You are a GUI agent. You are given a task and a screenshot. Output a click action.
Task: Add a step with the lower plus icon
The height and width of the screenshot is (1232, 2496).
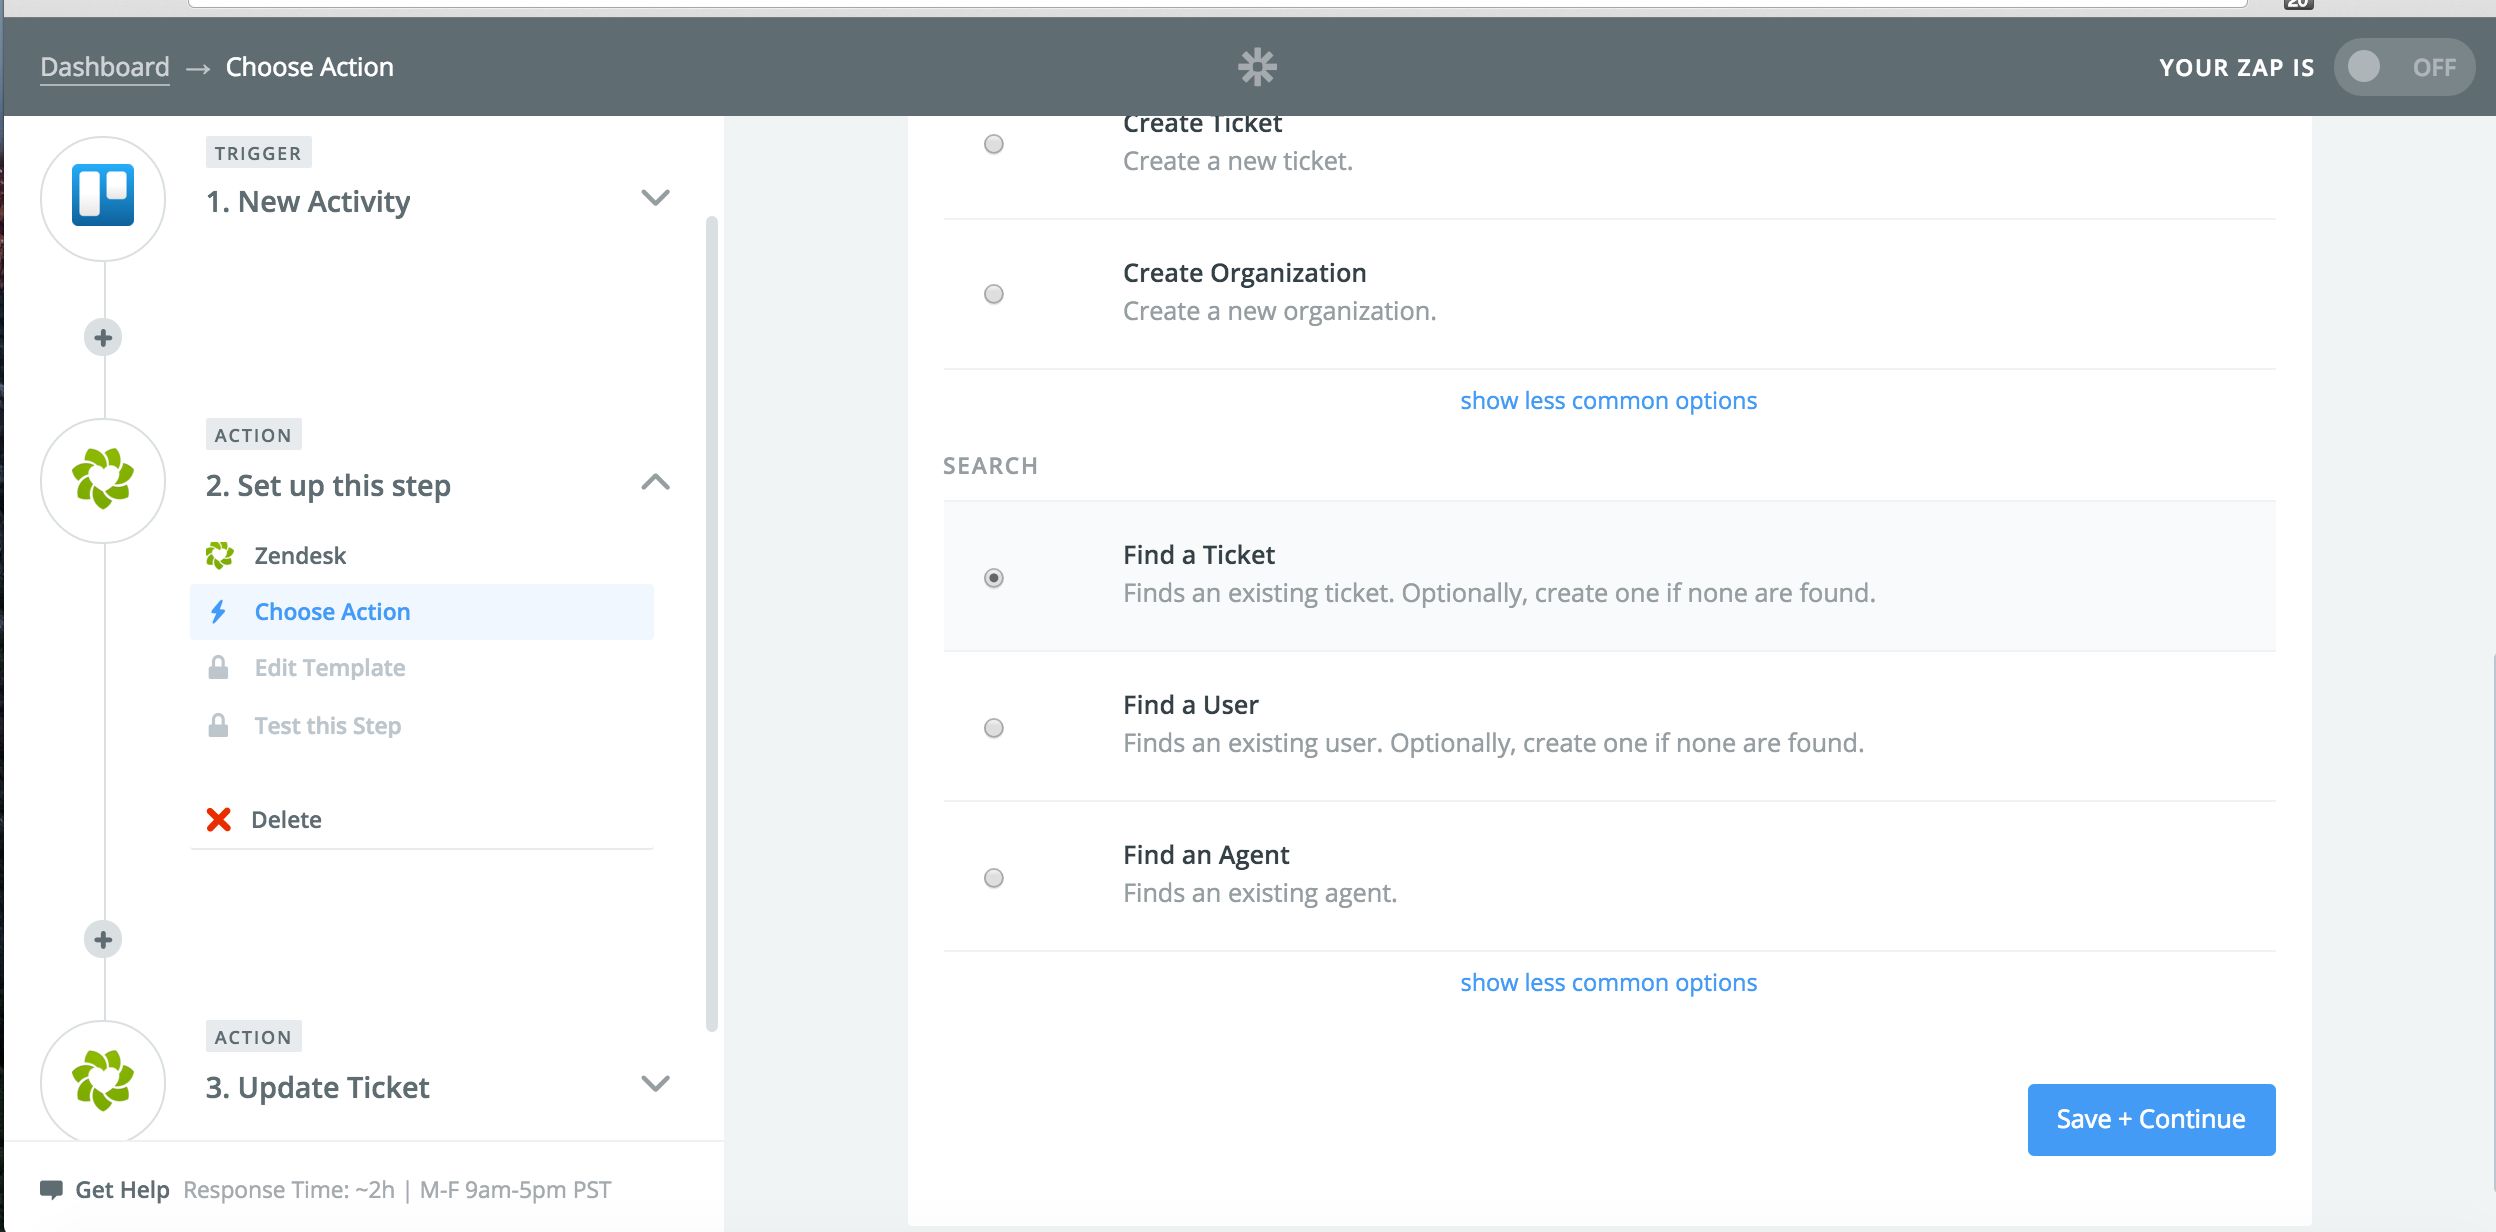tap(103, 940)
